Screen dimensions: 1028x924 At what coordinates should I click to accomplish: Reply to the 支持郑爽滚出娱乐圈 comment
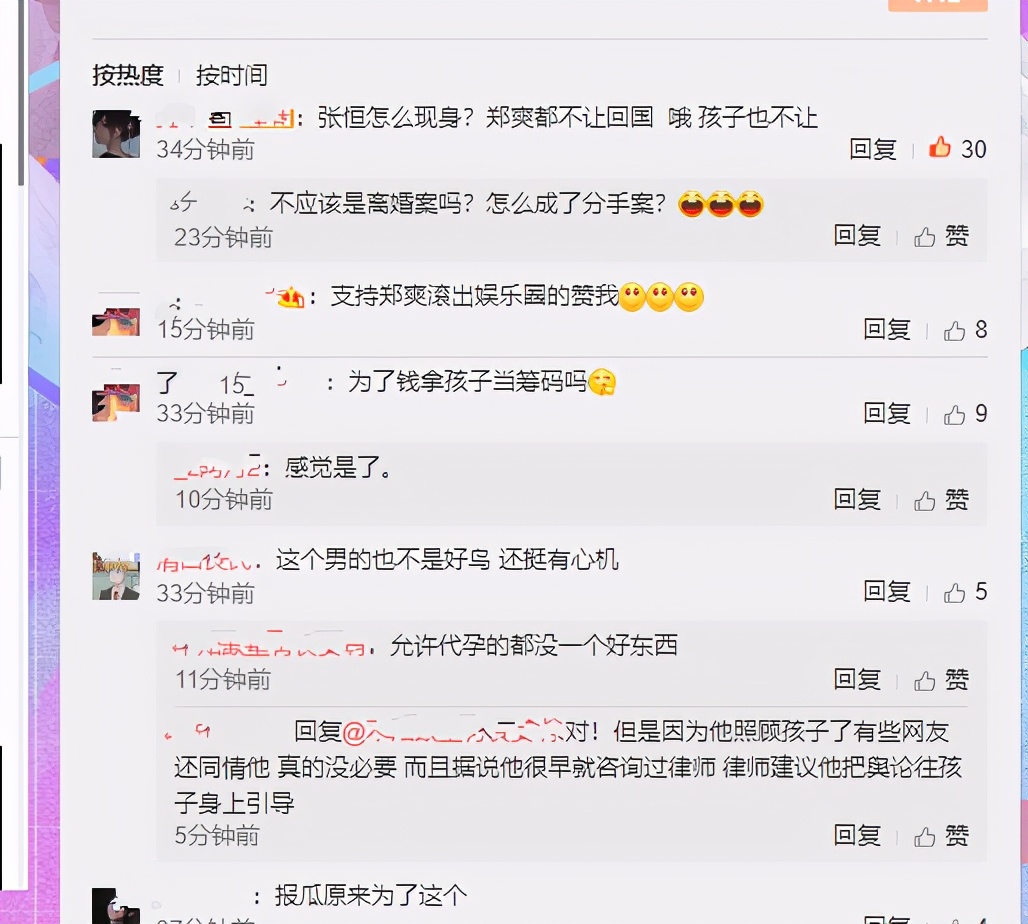pos(886,329)
